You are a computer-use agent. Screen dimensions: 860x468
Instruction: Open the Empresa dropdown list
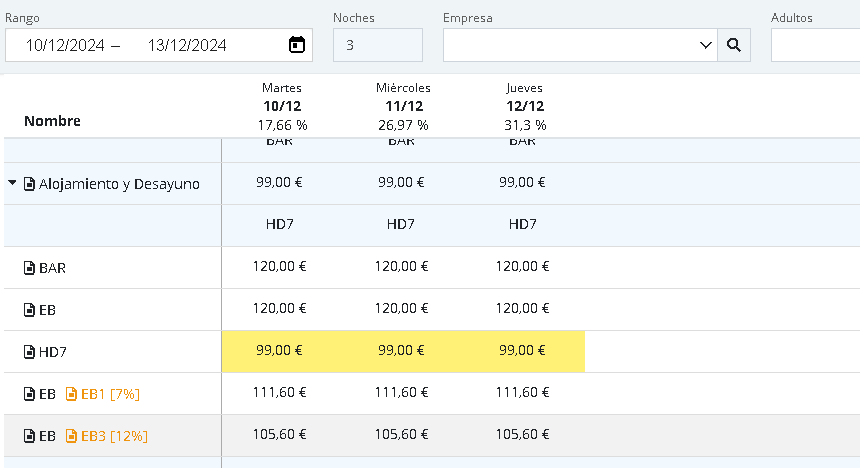[x=704, y=45]
